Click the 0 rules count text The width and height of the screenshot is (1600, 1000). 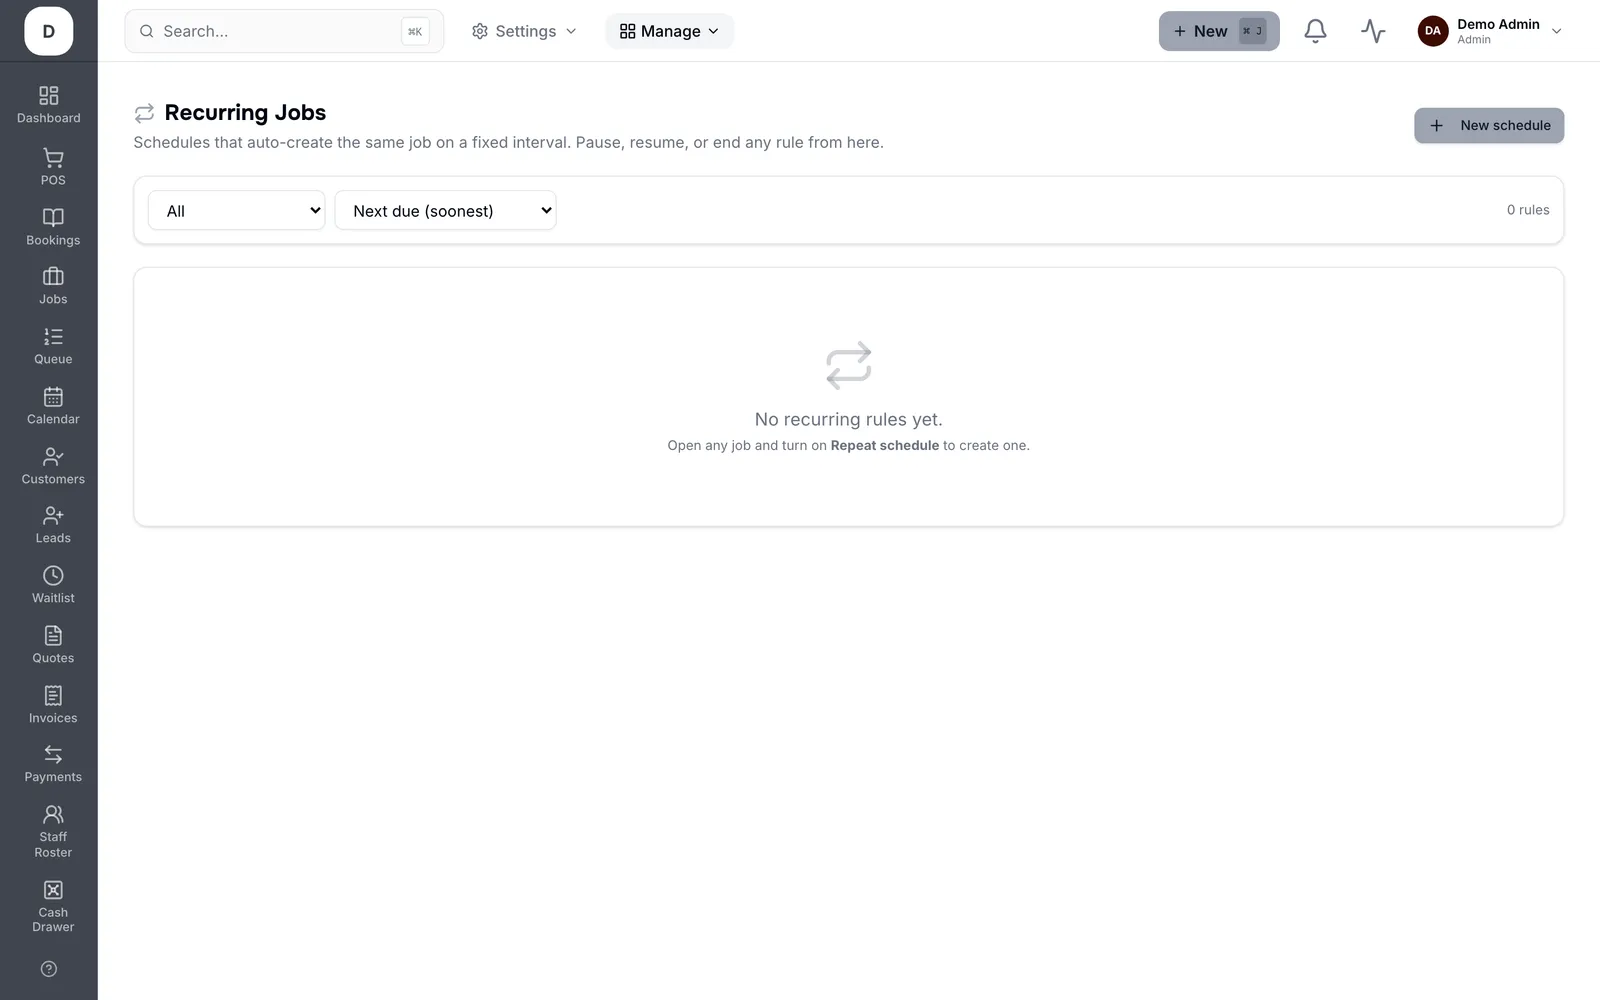(x=1528, y=210)
